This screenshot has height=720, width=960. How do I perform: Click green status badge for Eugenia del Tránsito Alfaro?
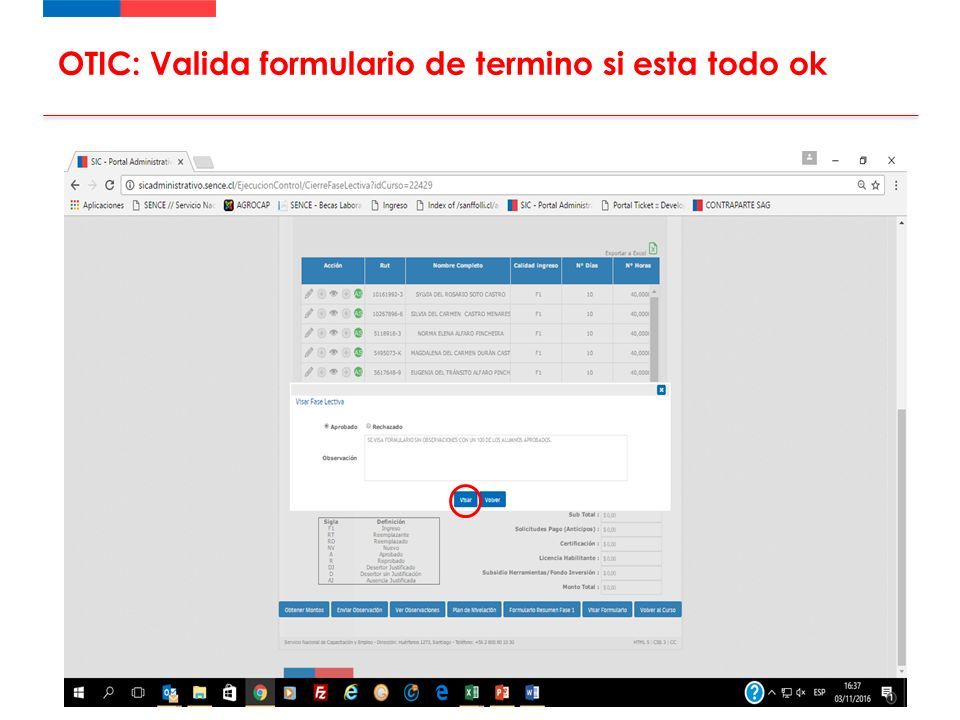(x=358, y=372)
